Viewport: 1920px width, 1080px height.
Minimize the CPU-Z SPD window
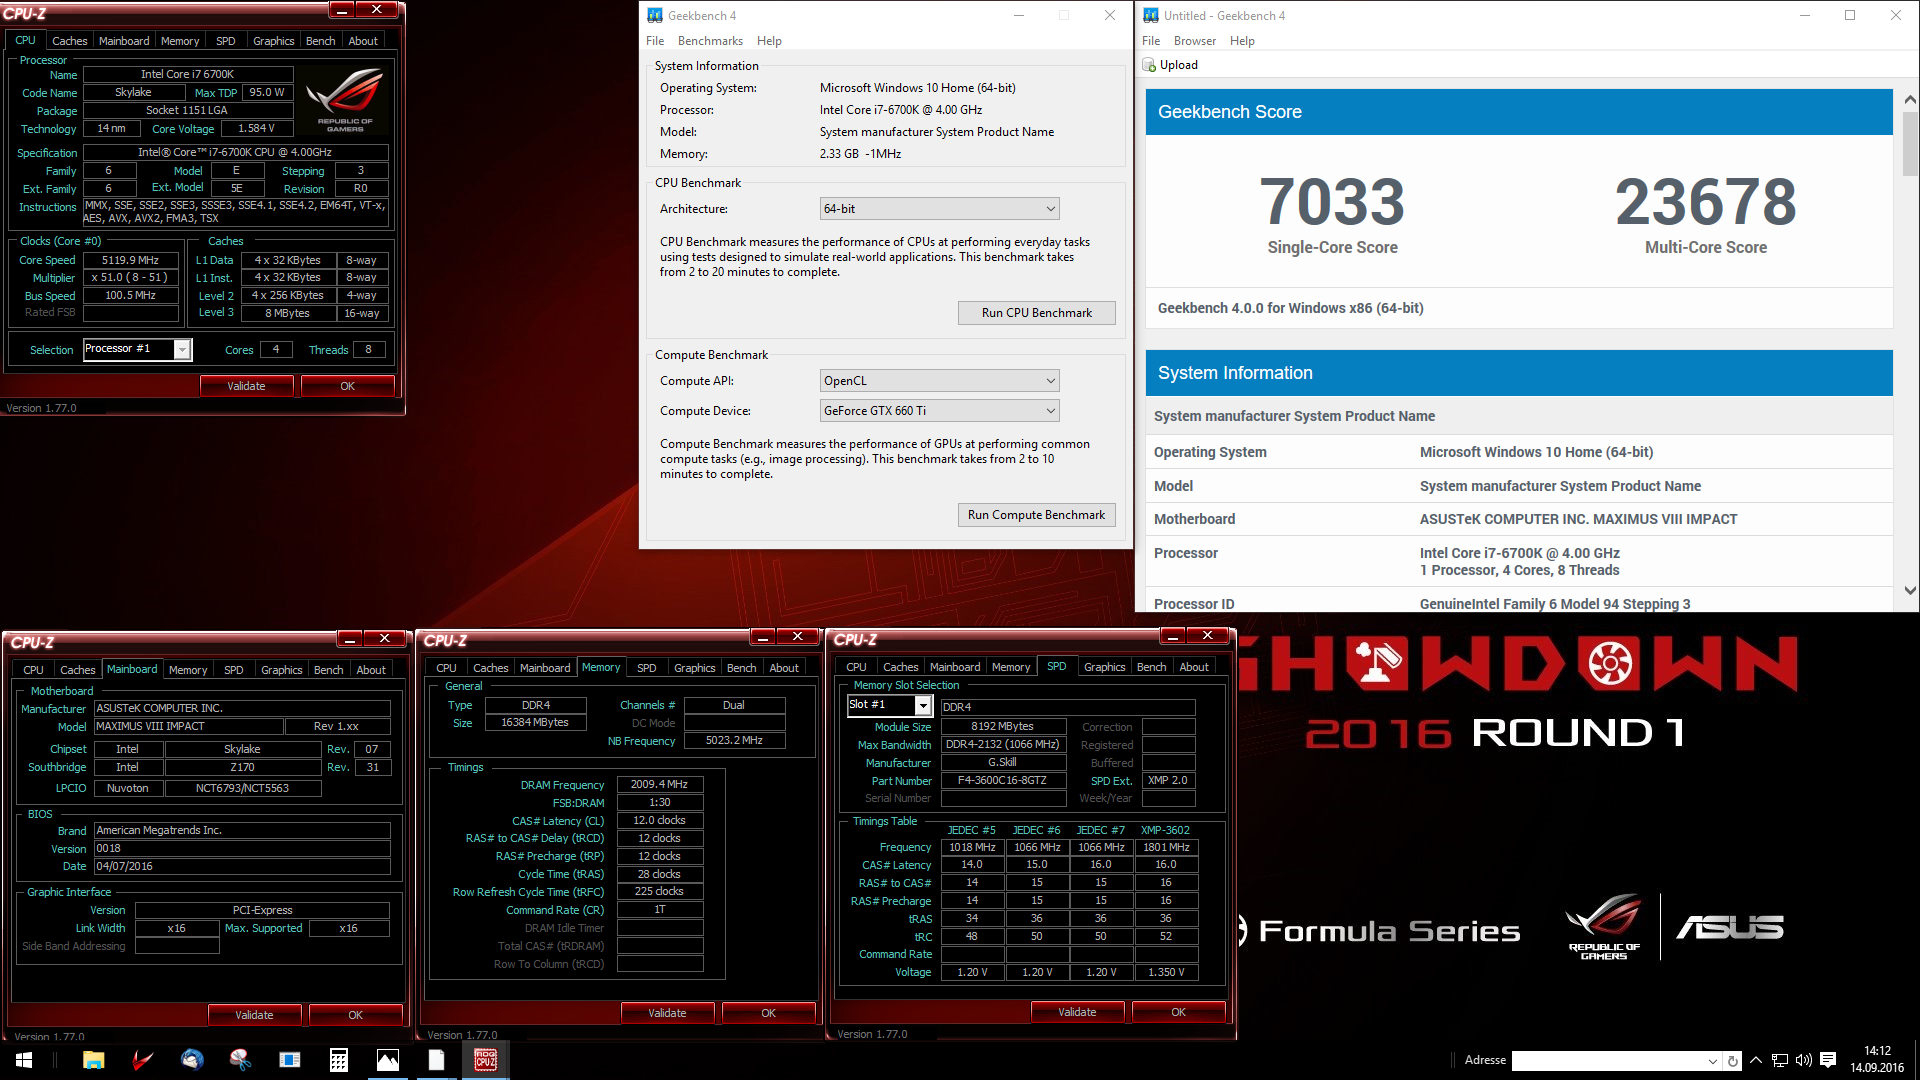(1173, 636)
